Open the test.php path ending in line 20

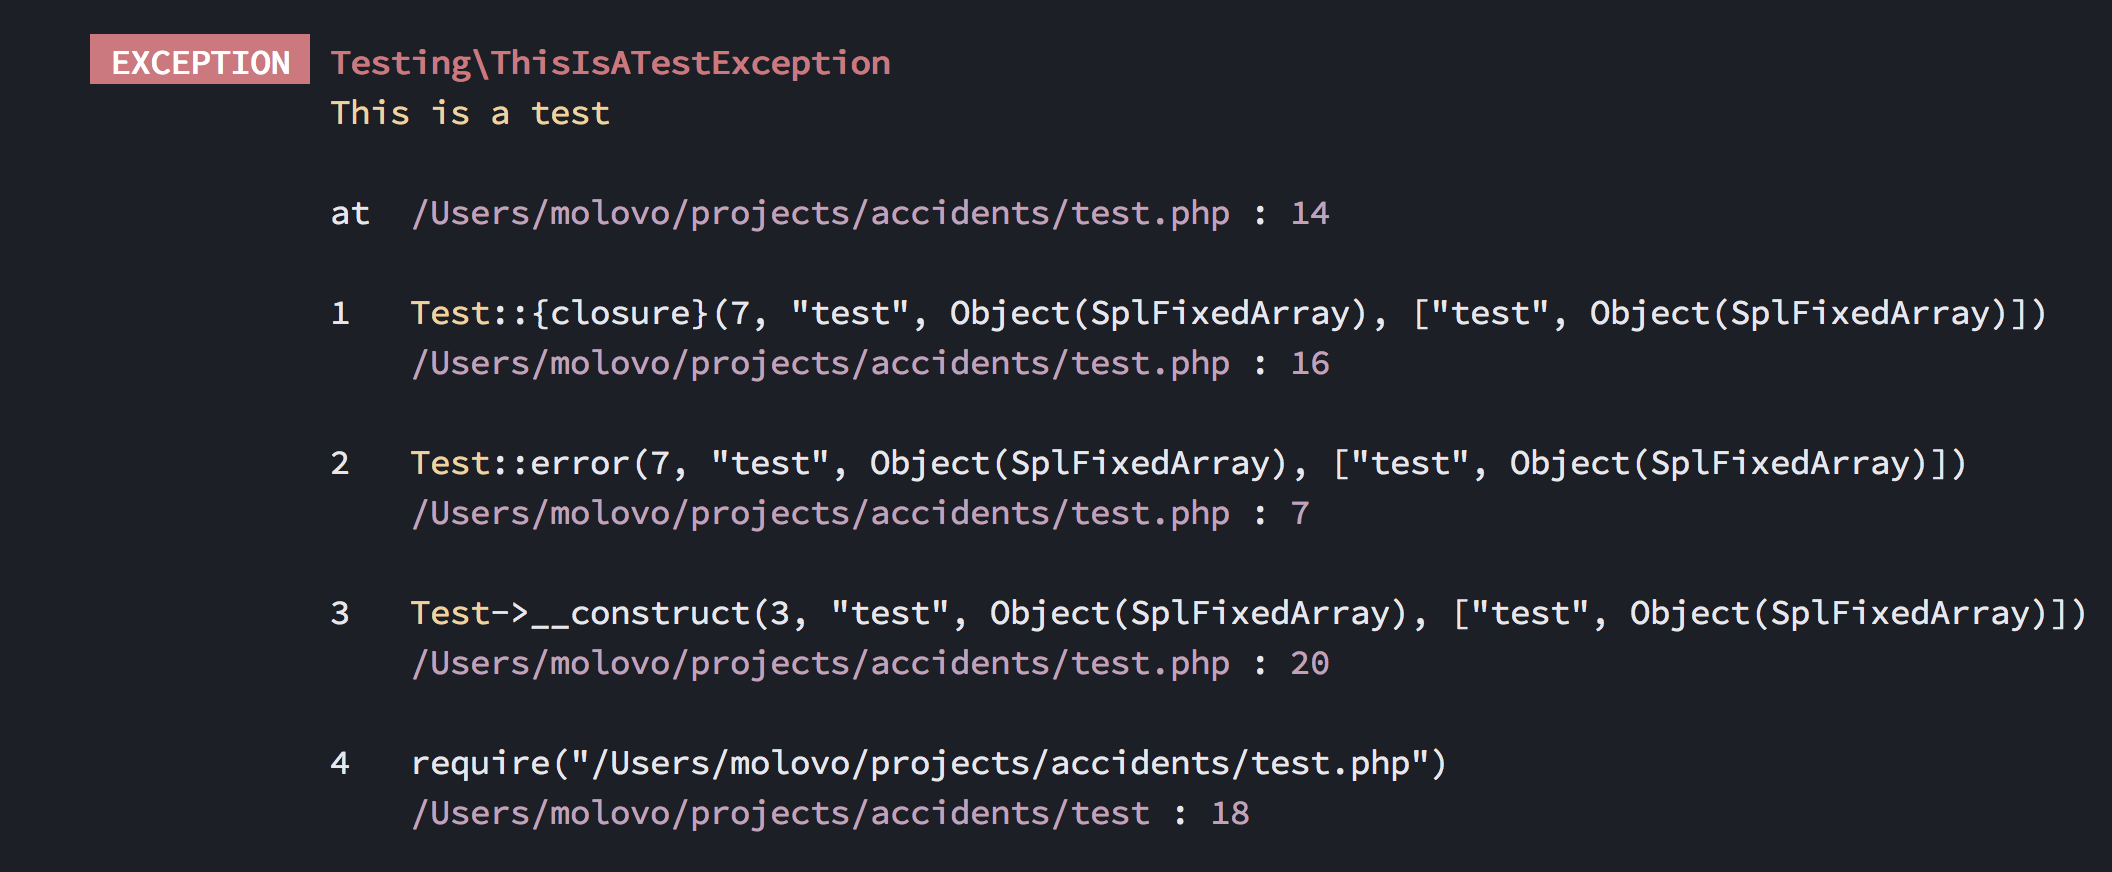coord(820,663)
